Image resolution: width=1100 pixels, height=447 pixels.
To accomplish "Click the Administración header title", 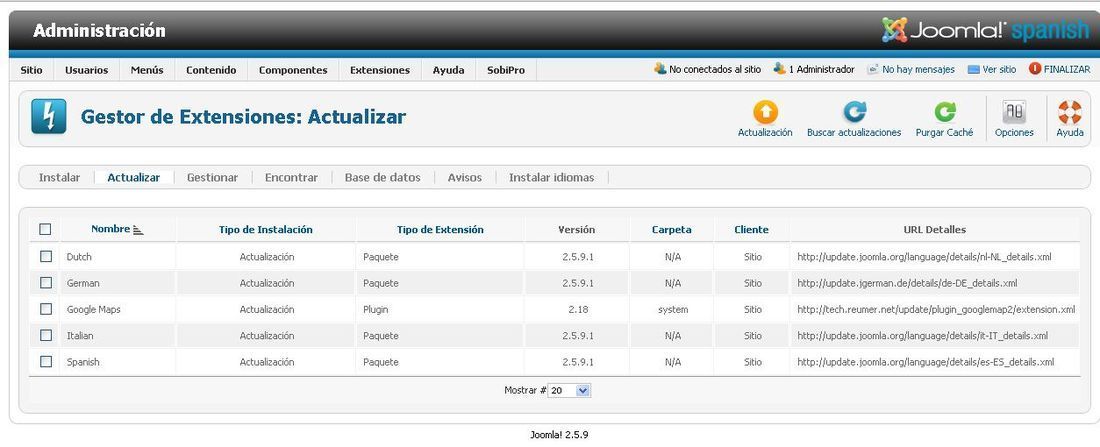I will click(x=99, y=31).
